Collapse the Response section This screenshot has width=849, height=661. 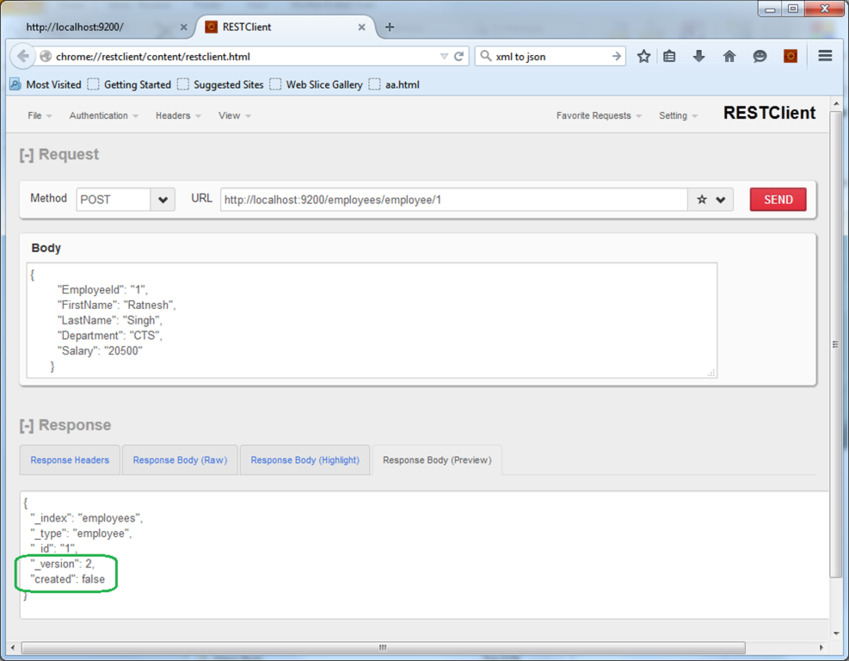coord(26,425)
